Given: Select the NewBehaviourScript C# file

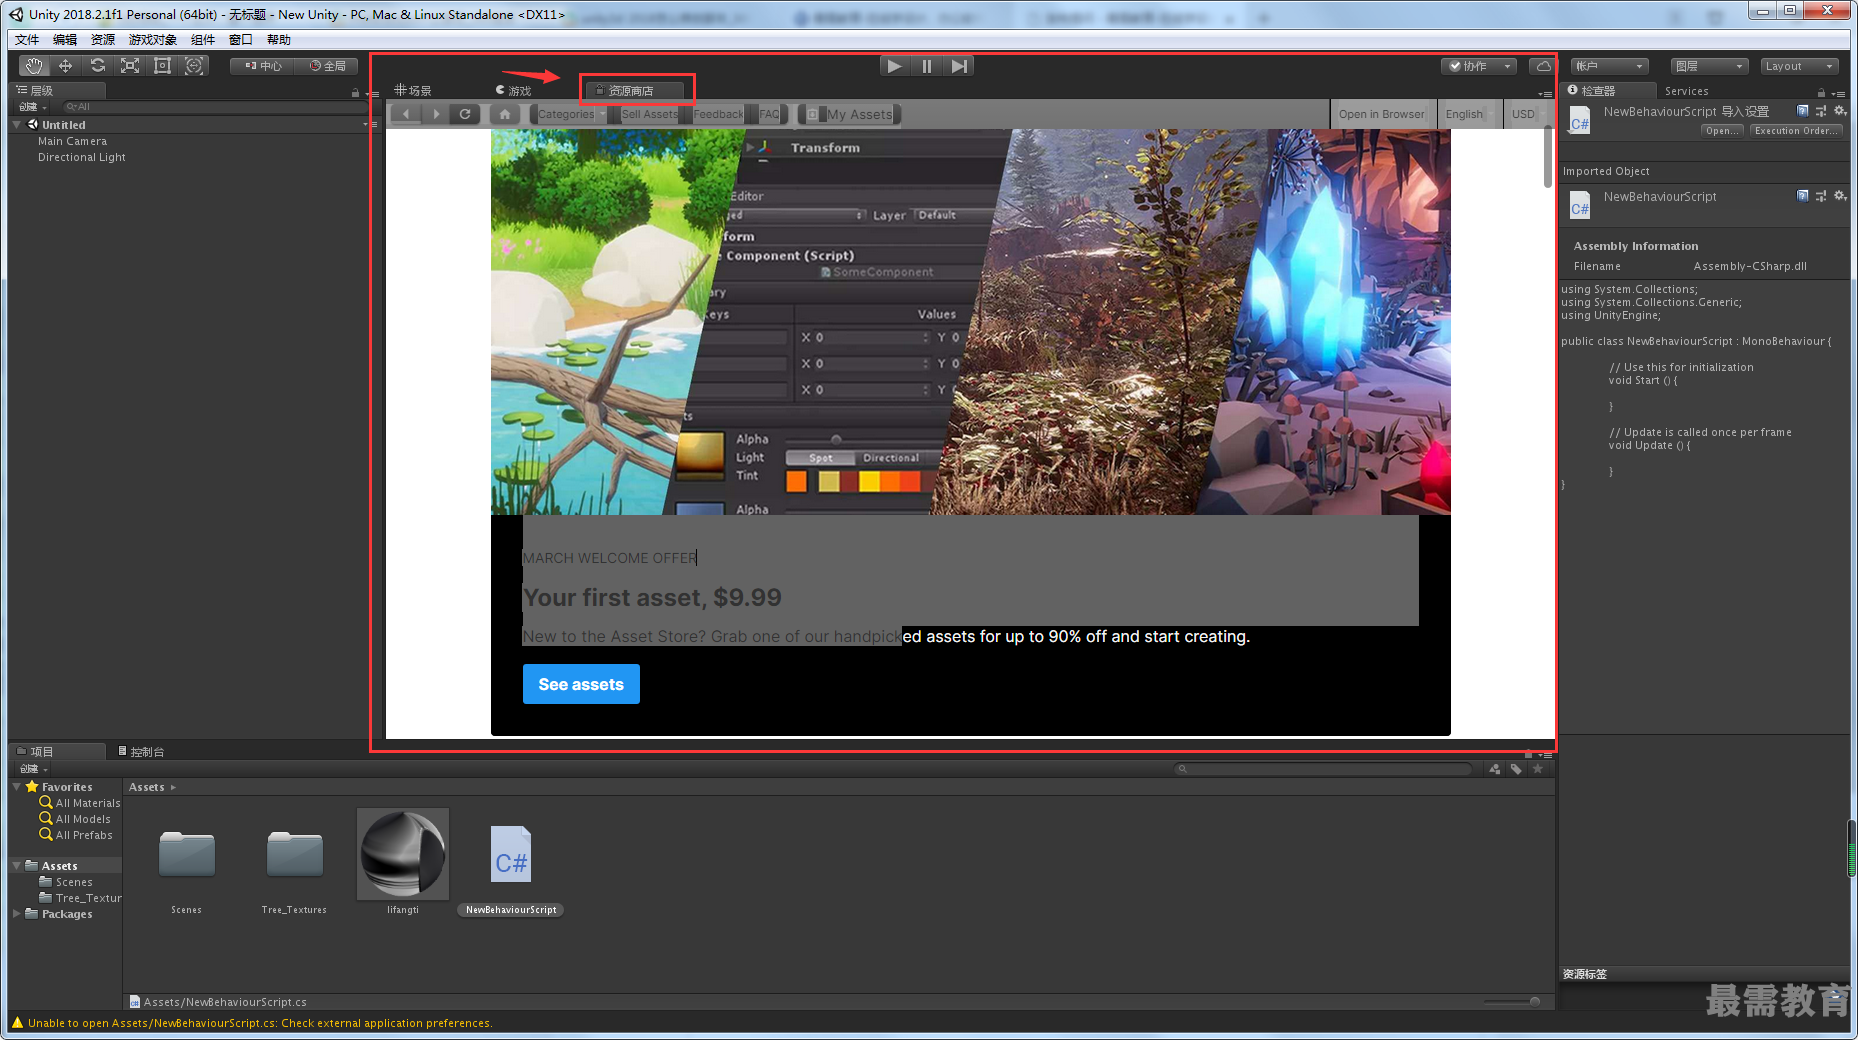Looking at the screenshot, I should (511, 854).
